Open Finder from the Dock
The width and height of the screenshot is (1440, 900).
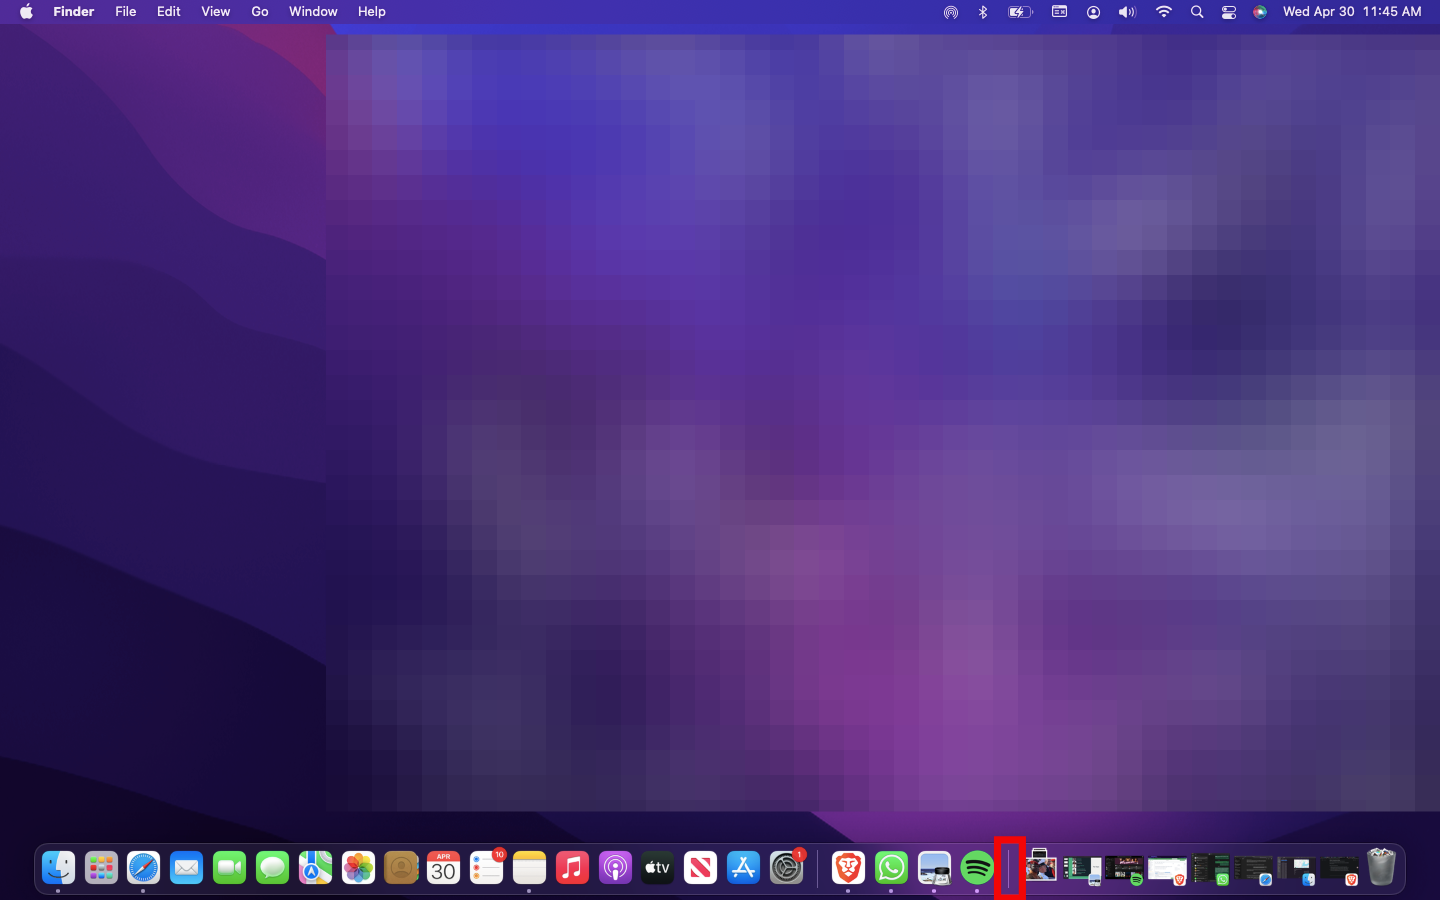58,867
